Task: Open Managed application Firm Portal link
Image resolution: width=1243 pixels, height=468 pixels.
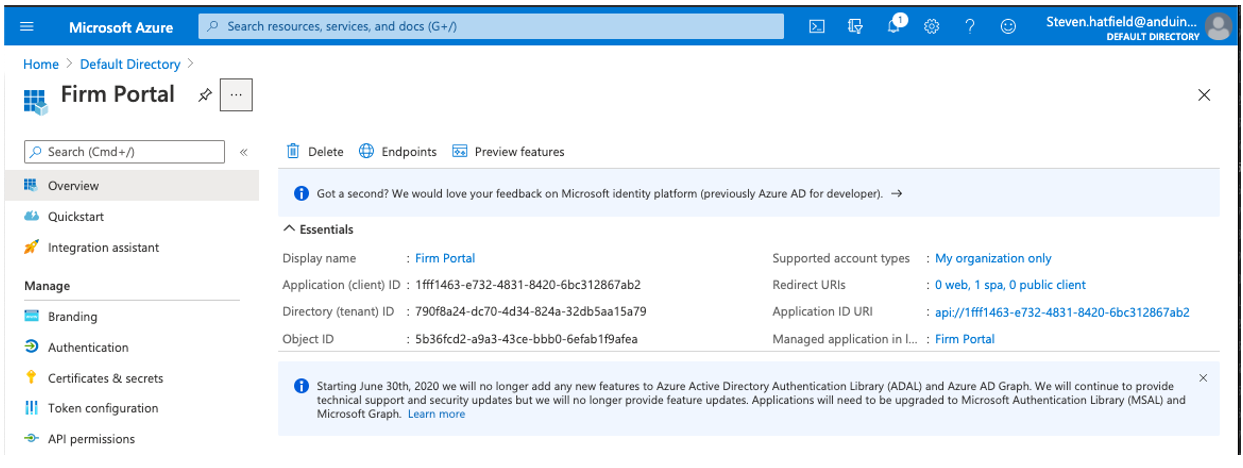Action: pyautogui.click(x=965, y=340)
